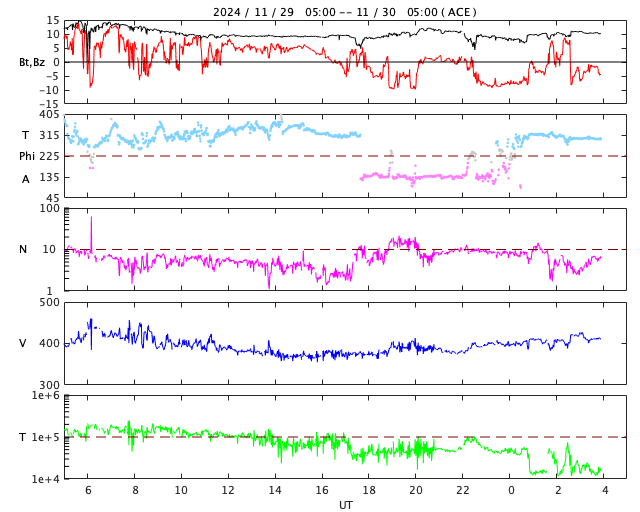Viewport: 640px width, 512px height.
Task: Click the '12' hour label on the UT axis
Action: click(x=228, y=490)
